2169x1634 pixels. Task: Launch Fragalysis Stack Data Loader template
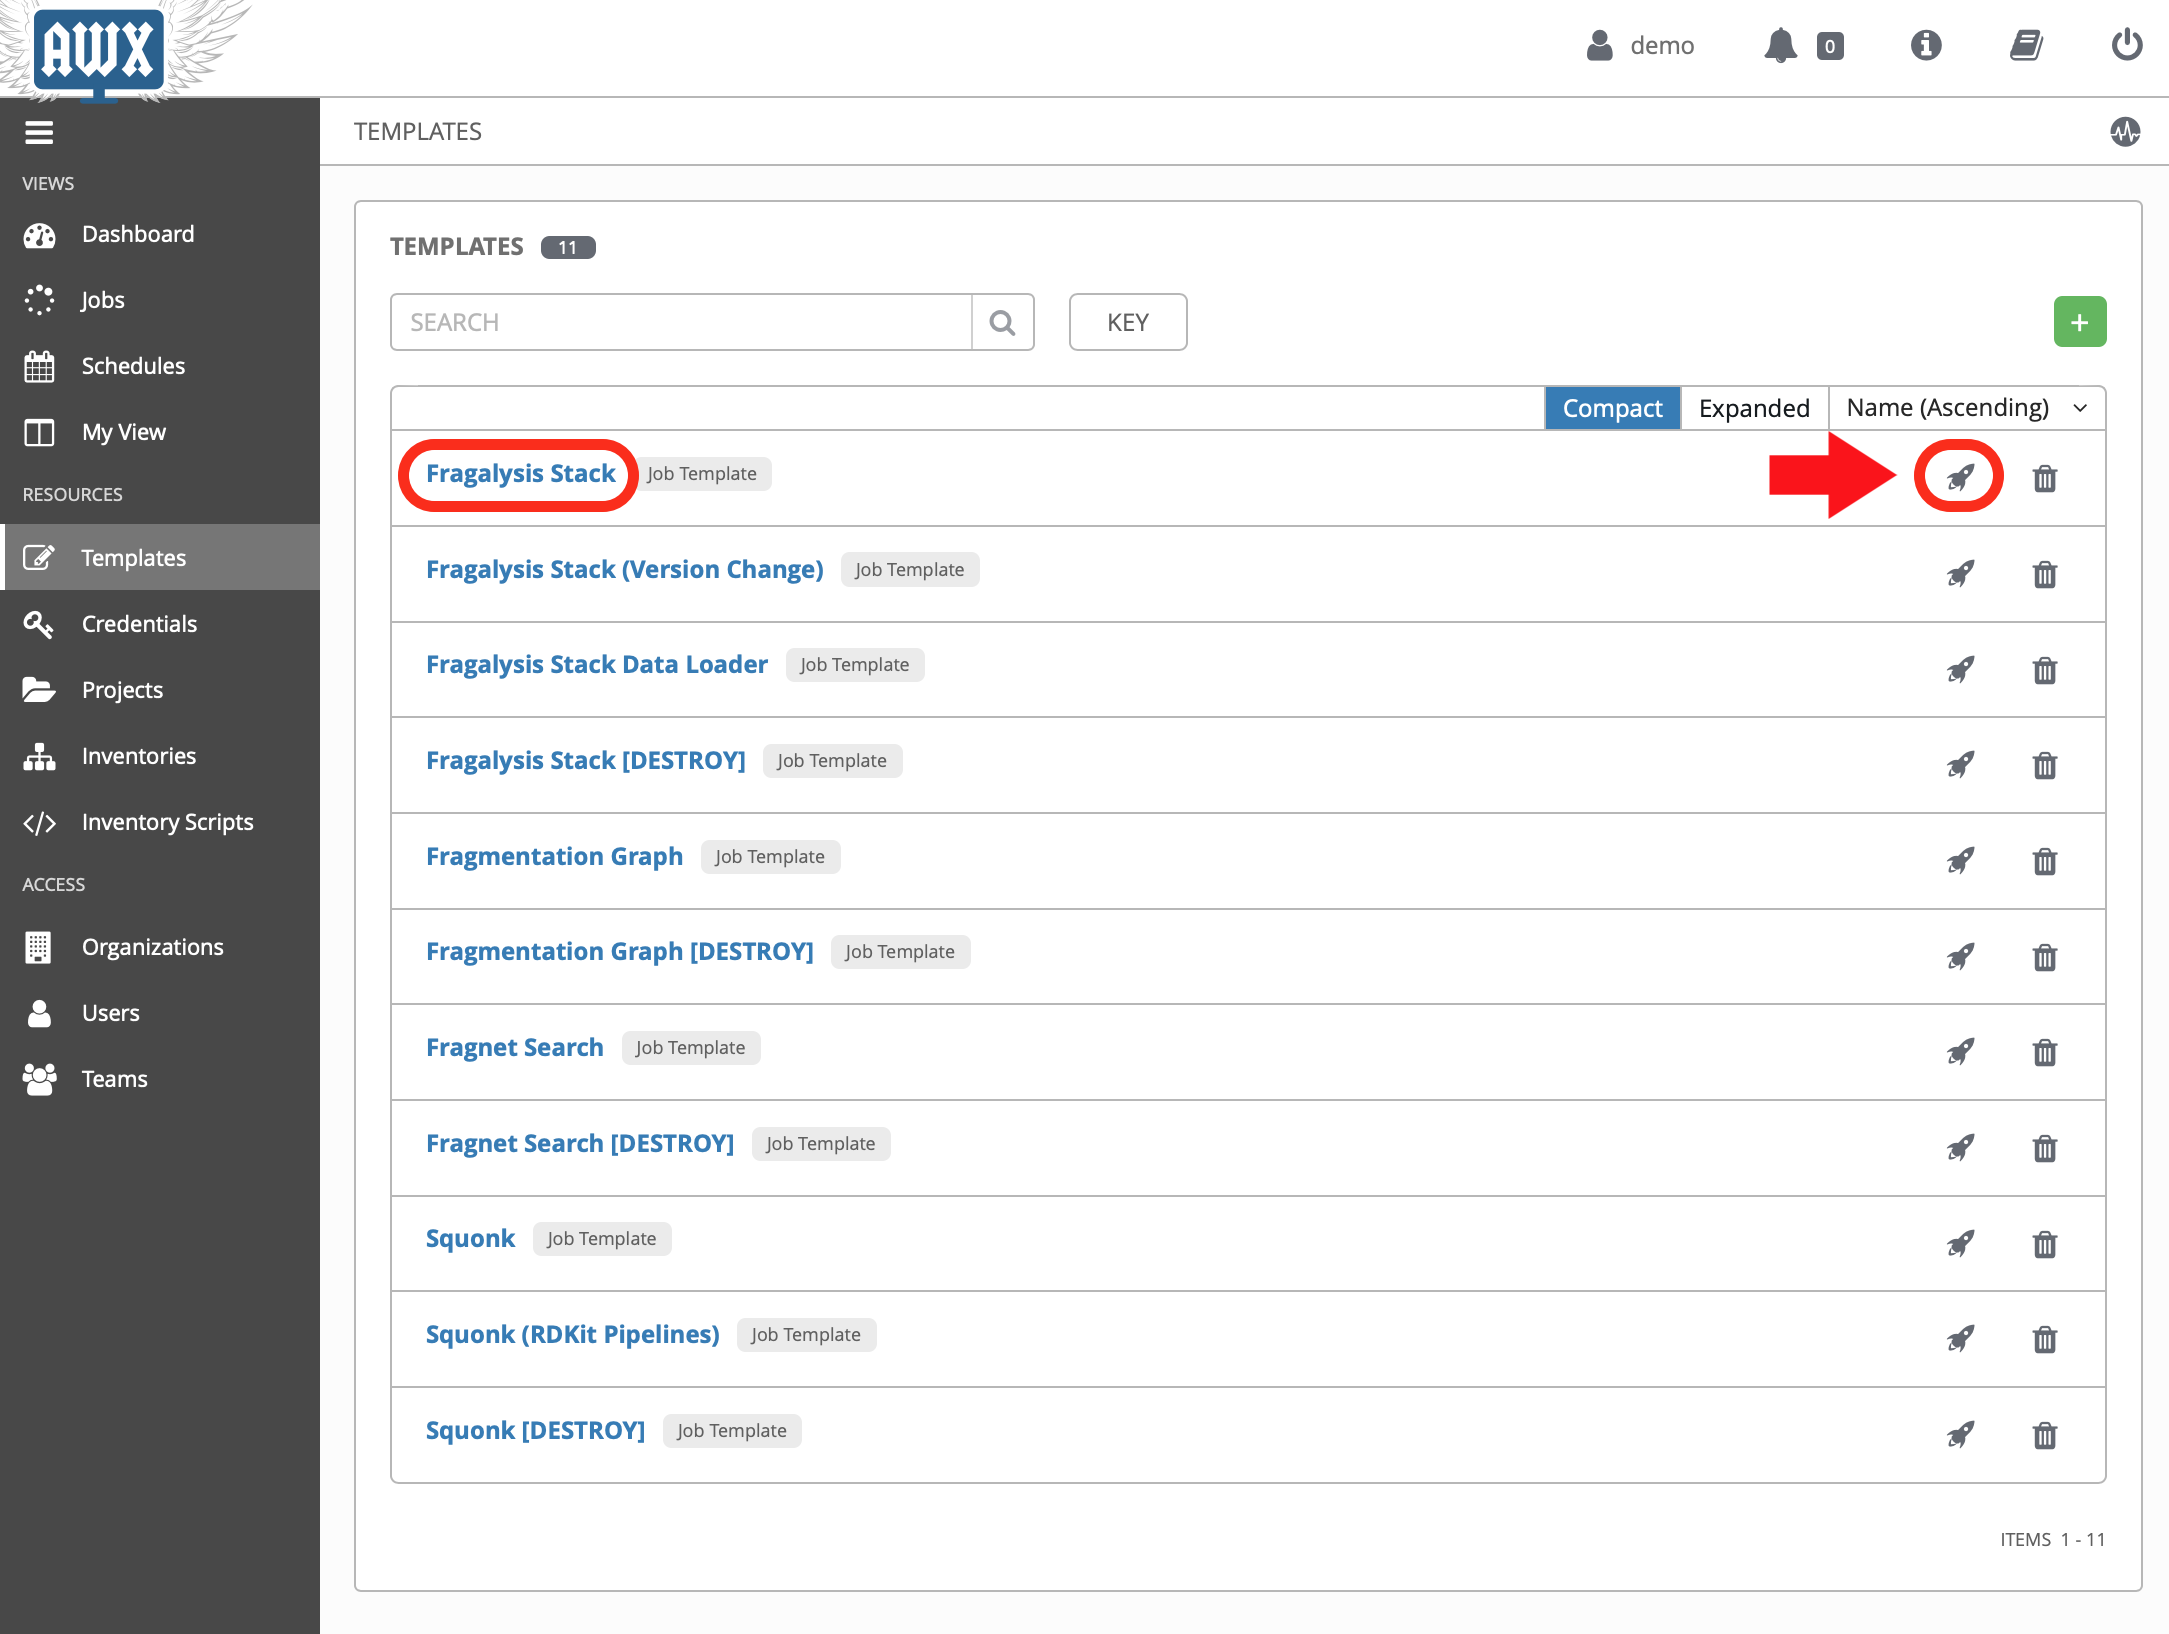(x=1960, y=669)
